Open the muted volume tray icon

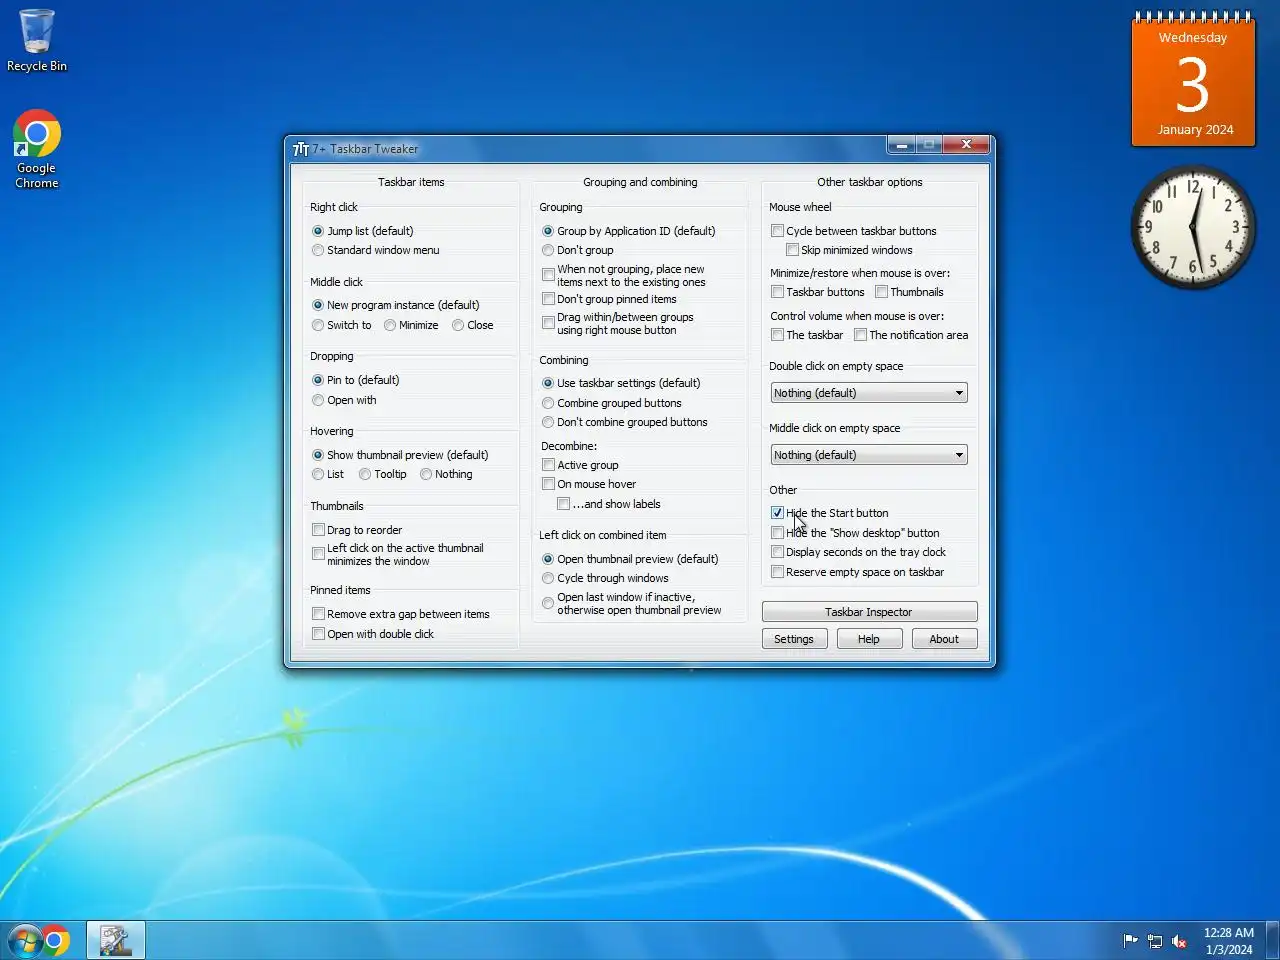click(1179, 941)
